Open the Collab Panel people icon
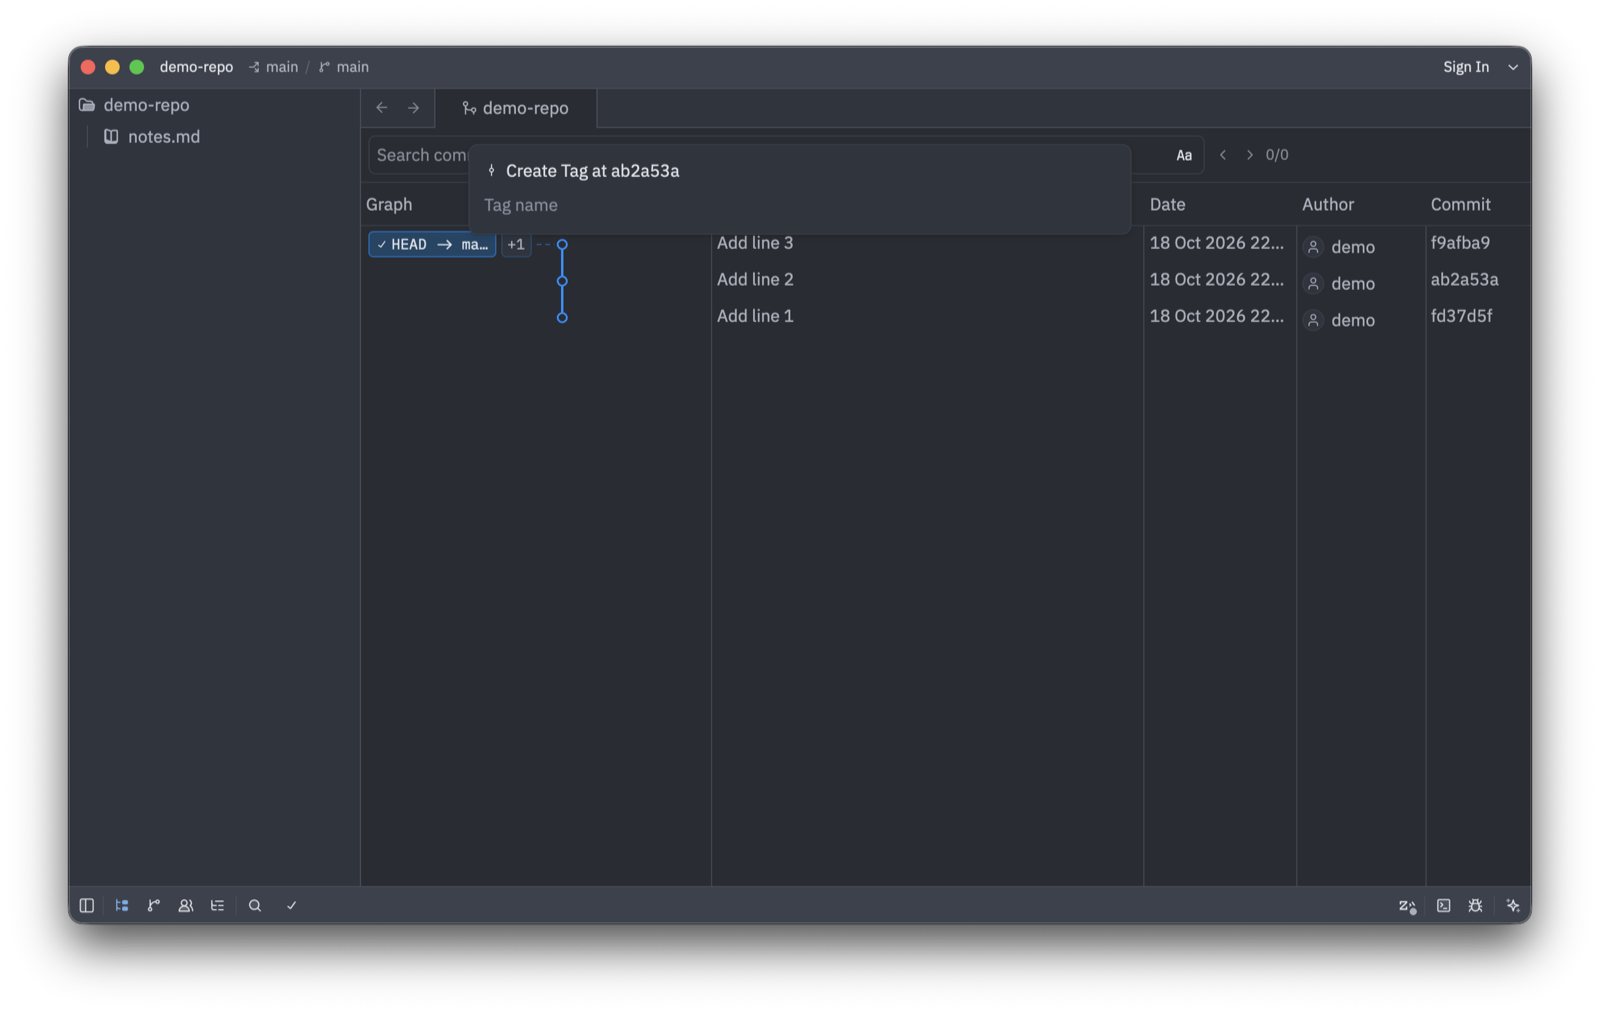This screenshot has width=1600, height=1014. point(186,905)
